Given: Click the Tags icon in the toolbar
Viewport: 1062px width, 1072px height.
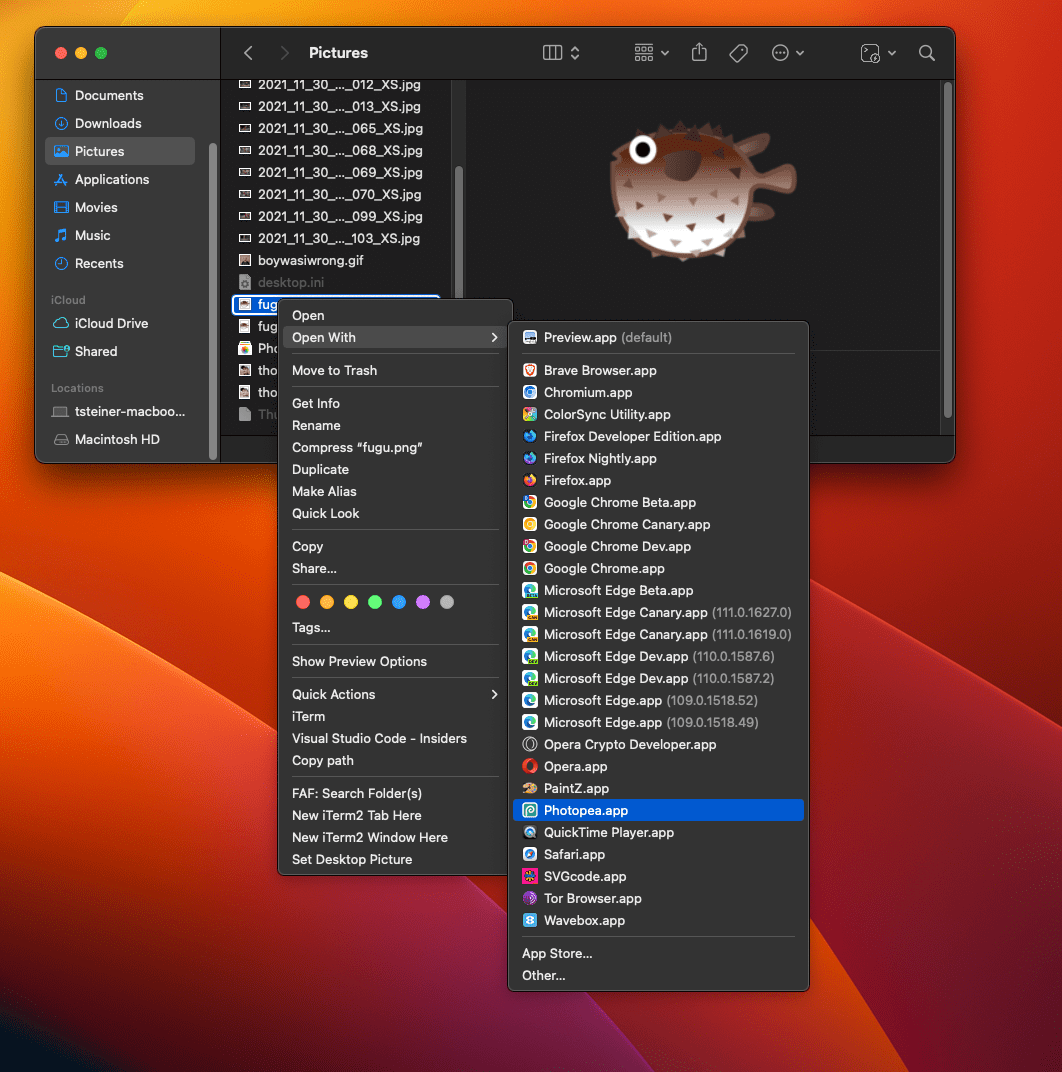Looking at the screenshot, I should click(738, 53).
